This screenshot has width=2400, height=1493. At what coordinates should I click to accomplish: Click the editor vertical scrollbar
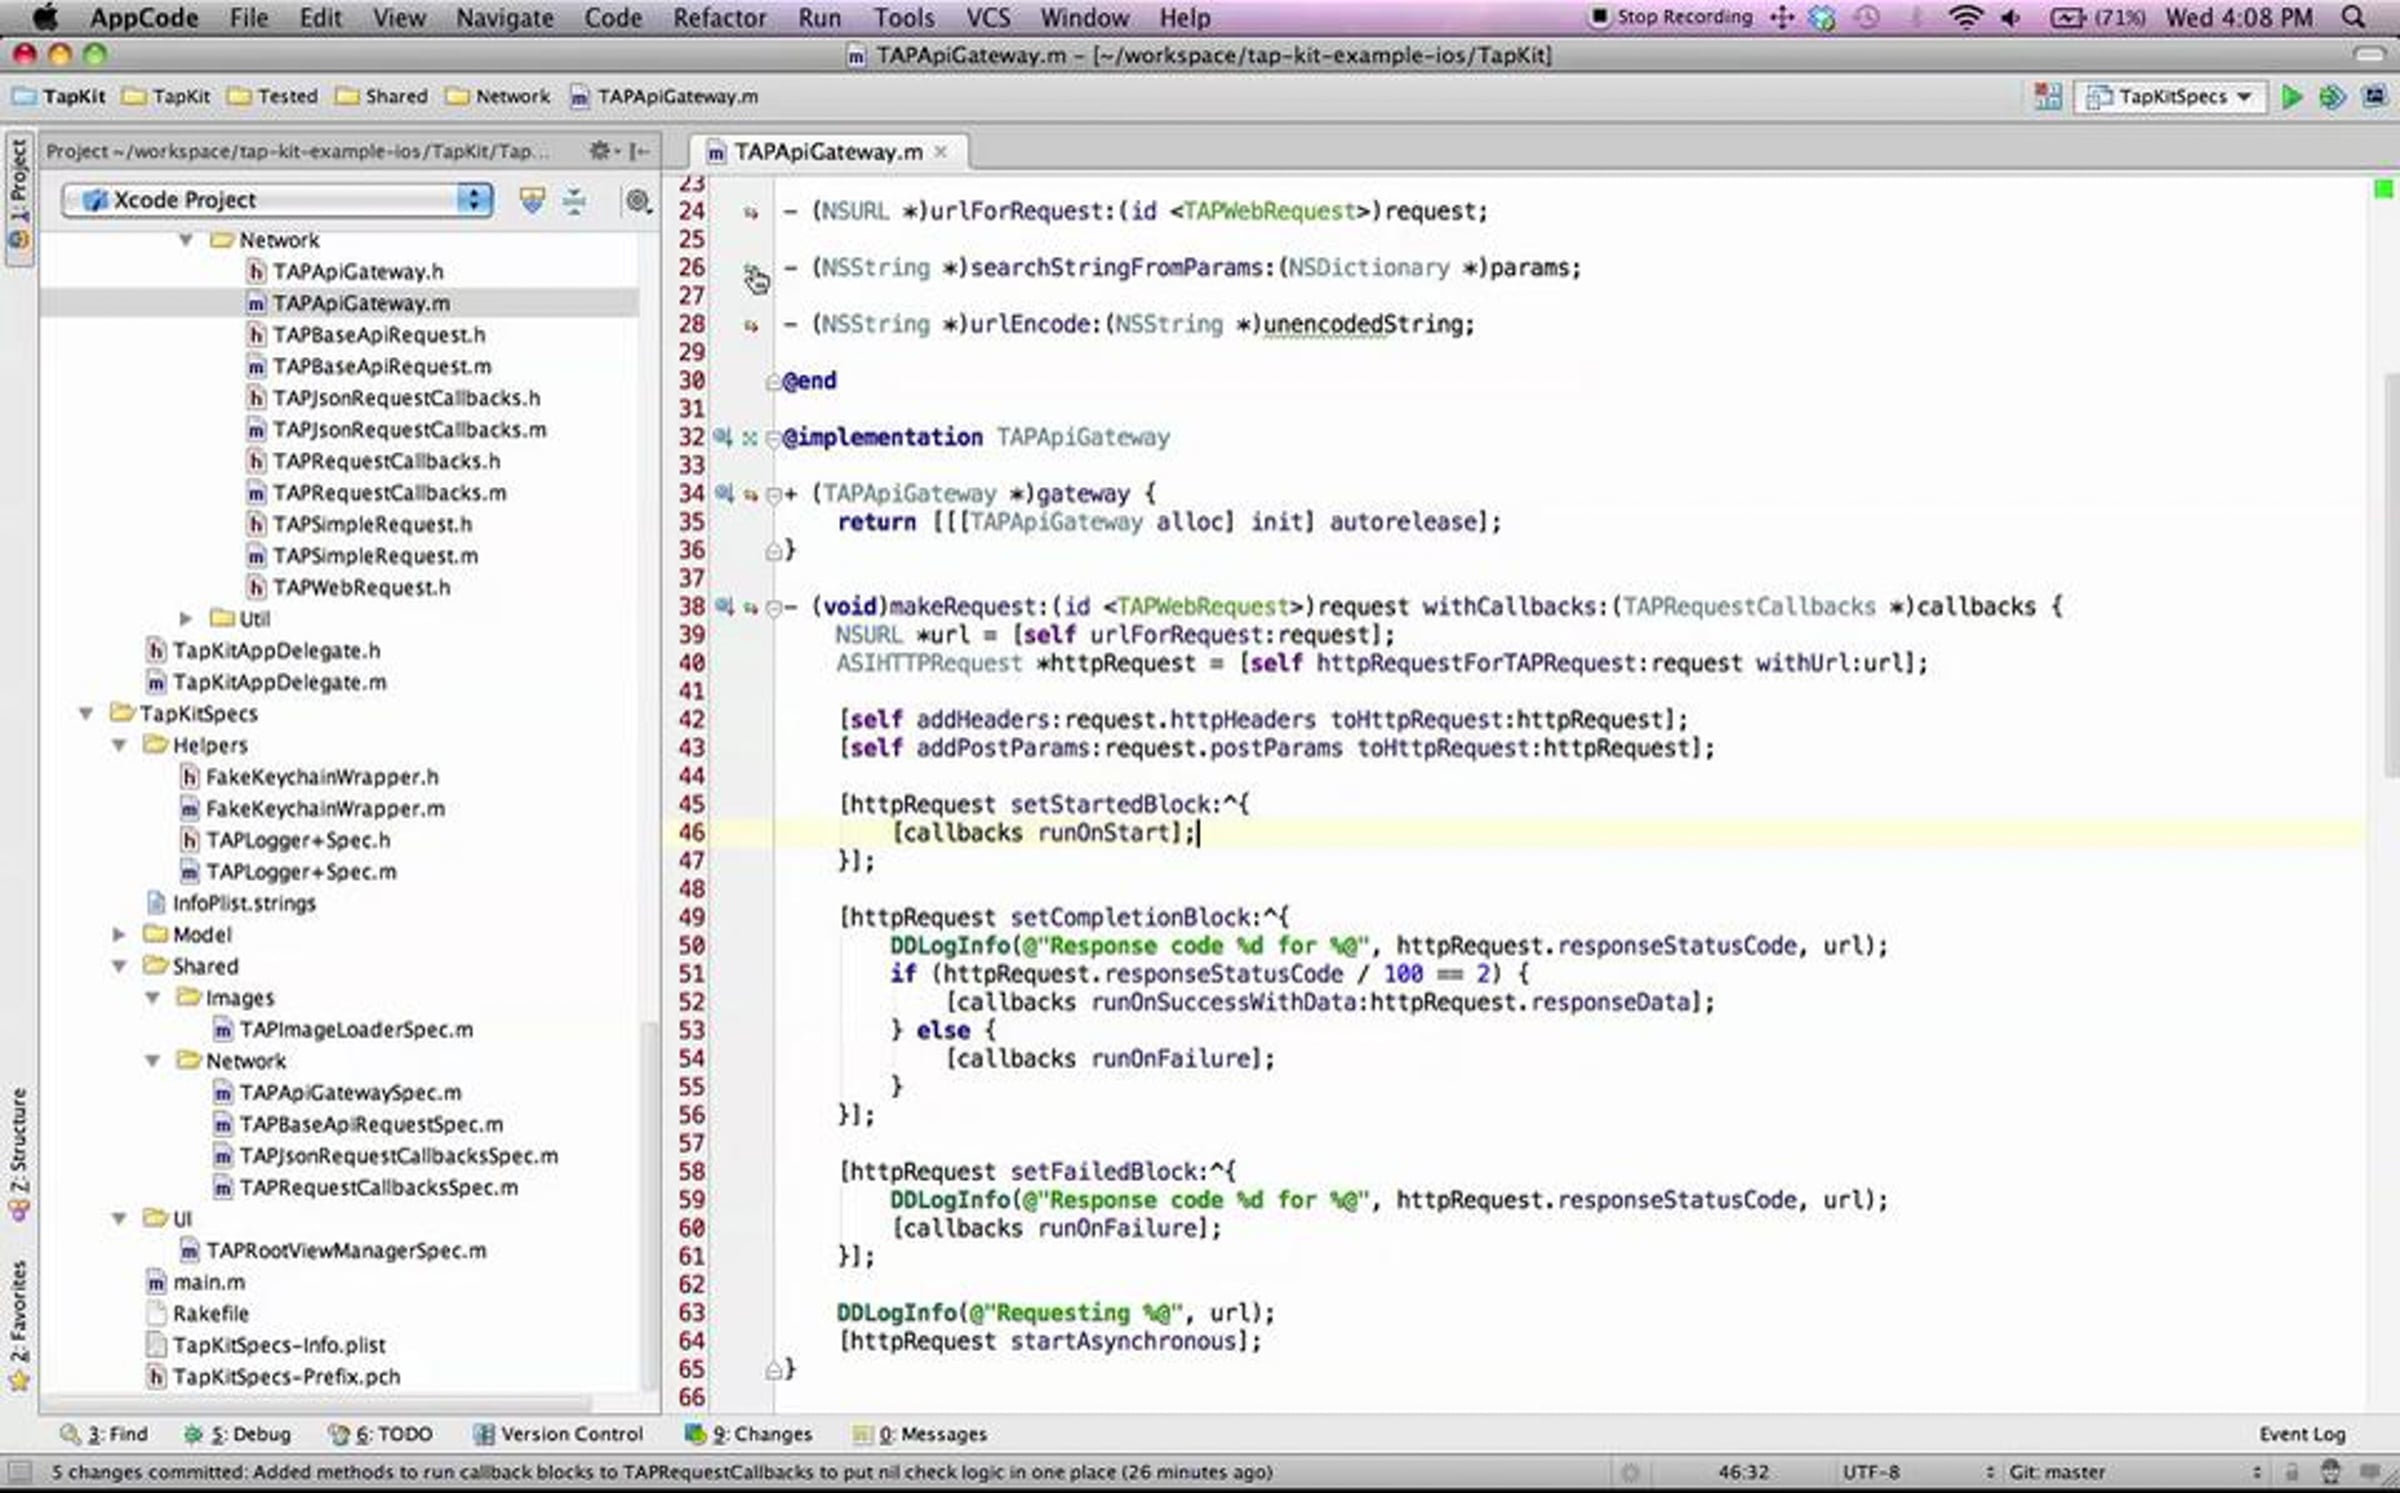pos(2390,575)
